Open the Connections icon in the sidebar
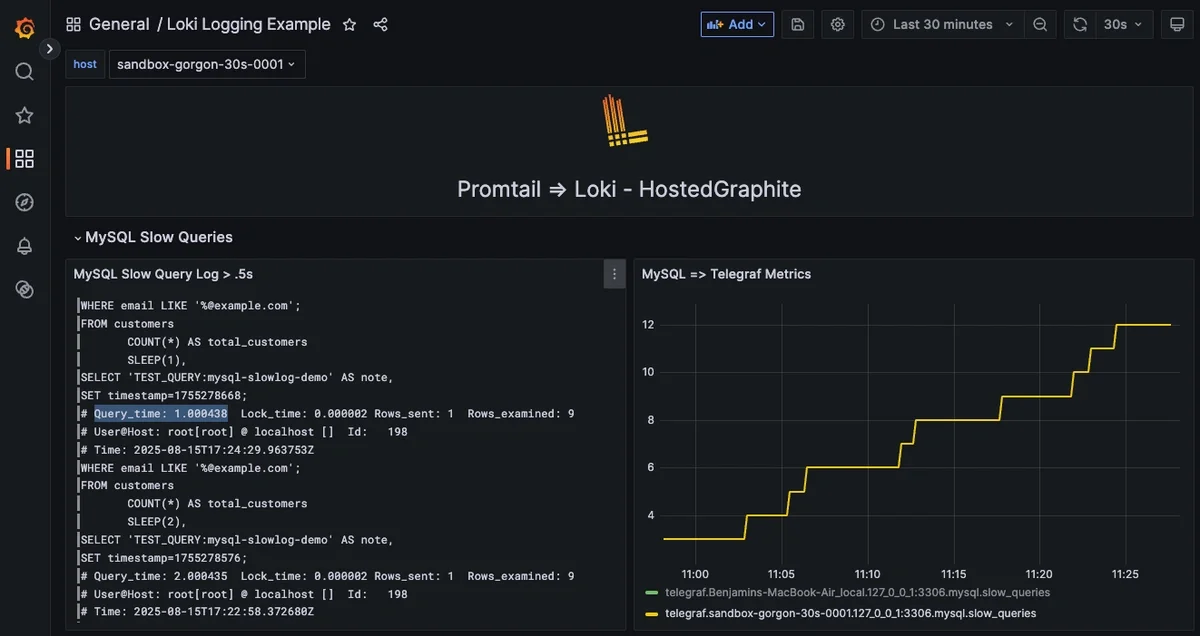 (x=25, y=289)
